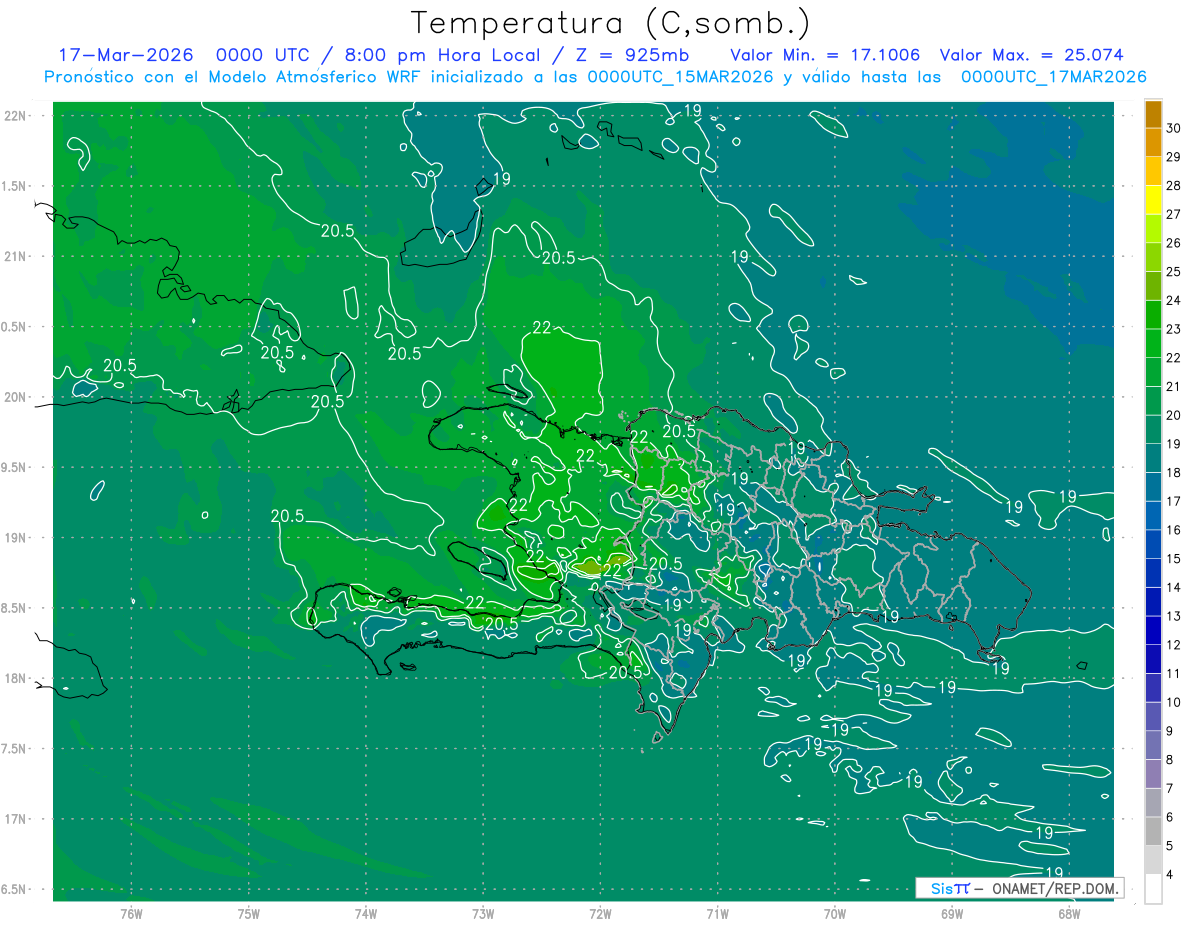Image resolution: width=1200 pixels, height=927 pixels.
Task: Pick the orange legend band between 29 and 30
Action: point(1153,142)
